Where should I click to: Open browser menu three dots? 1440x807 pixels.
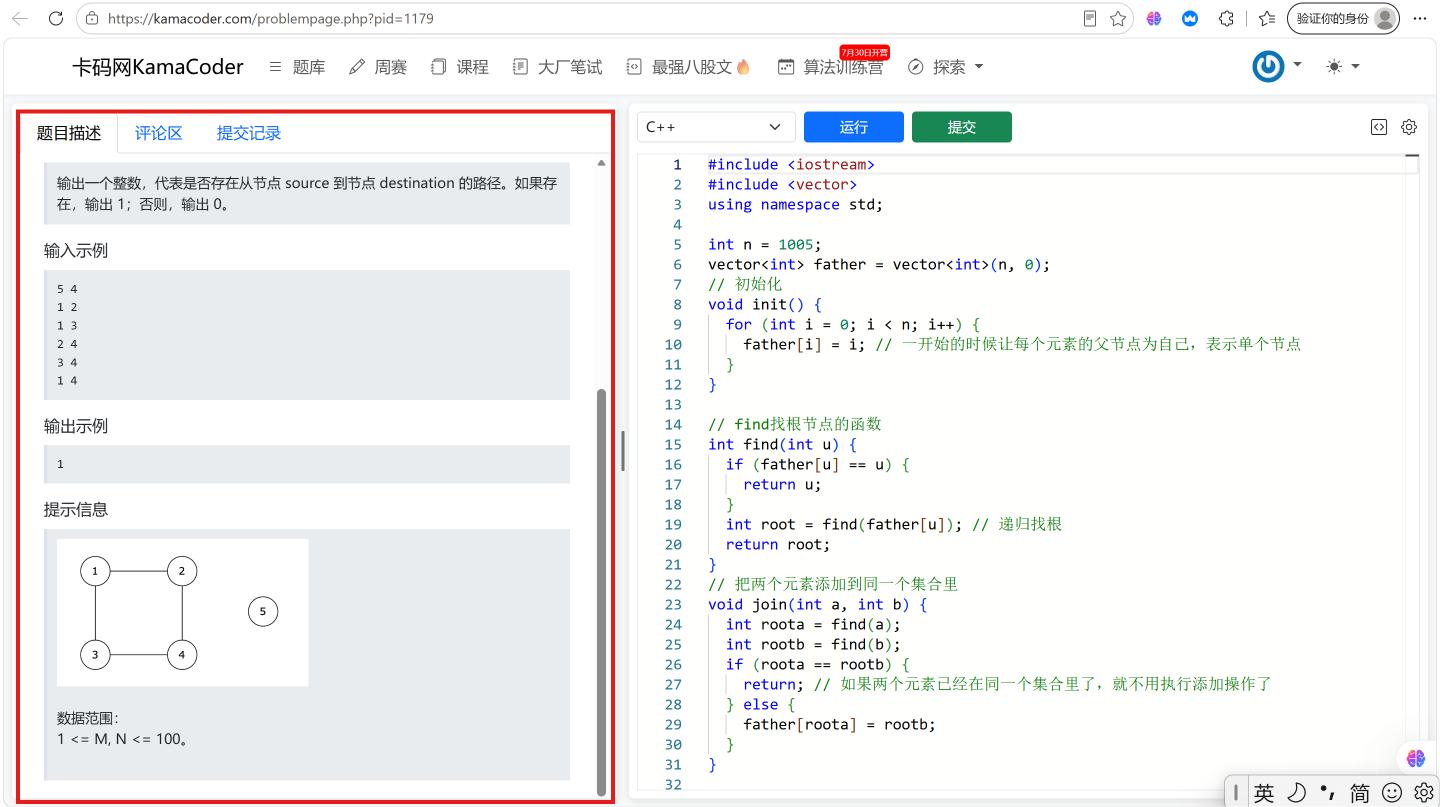click(1419, 18)
